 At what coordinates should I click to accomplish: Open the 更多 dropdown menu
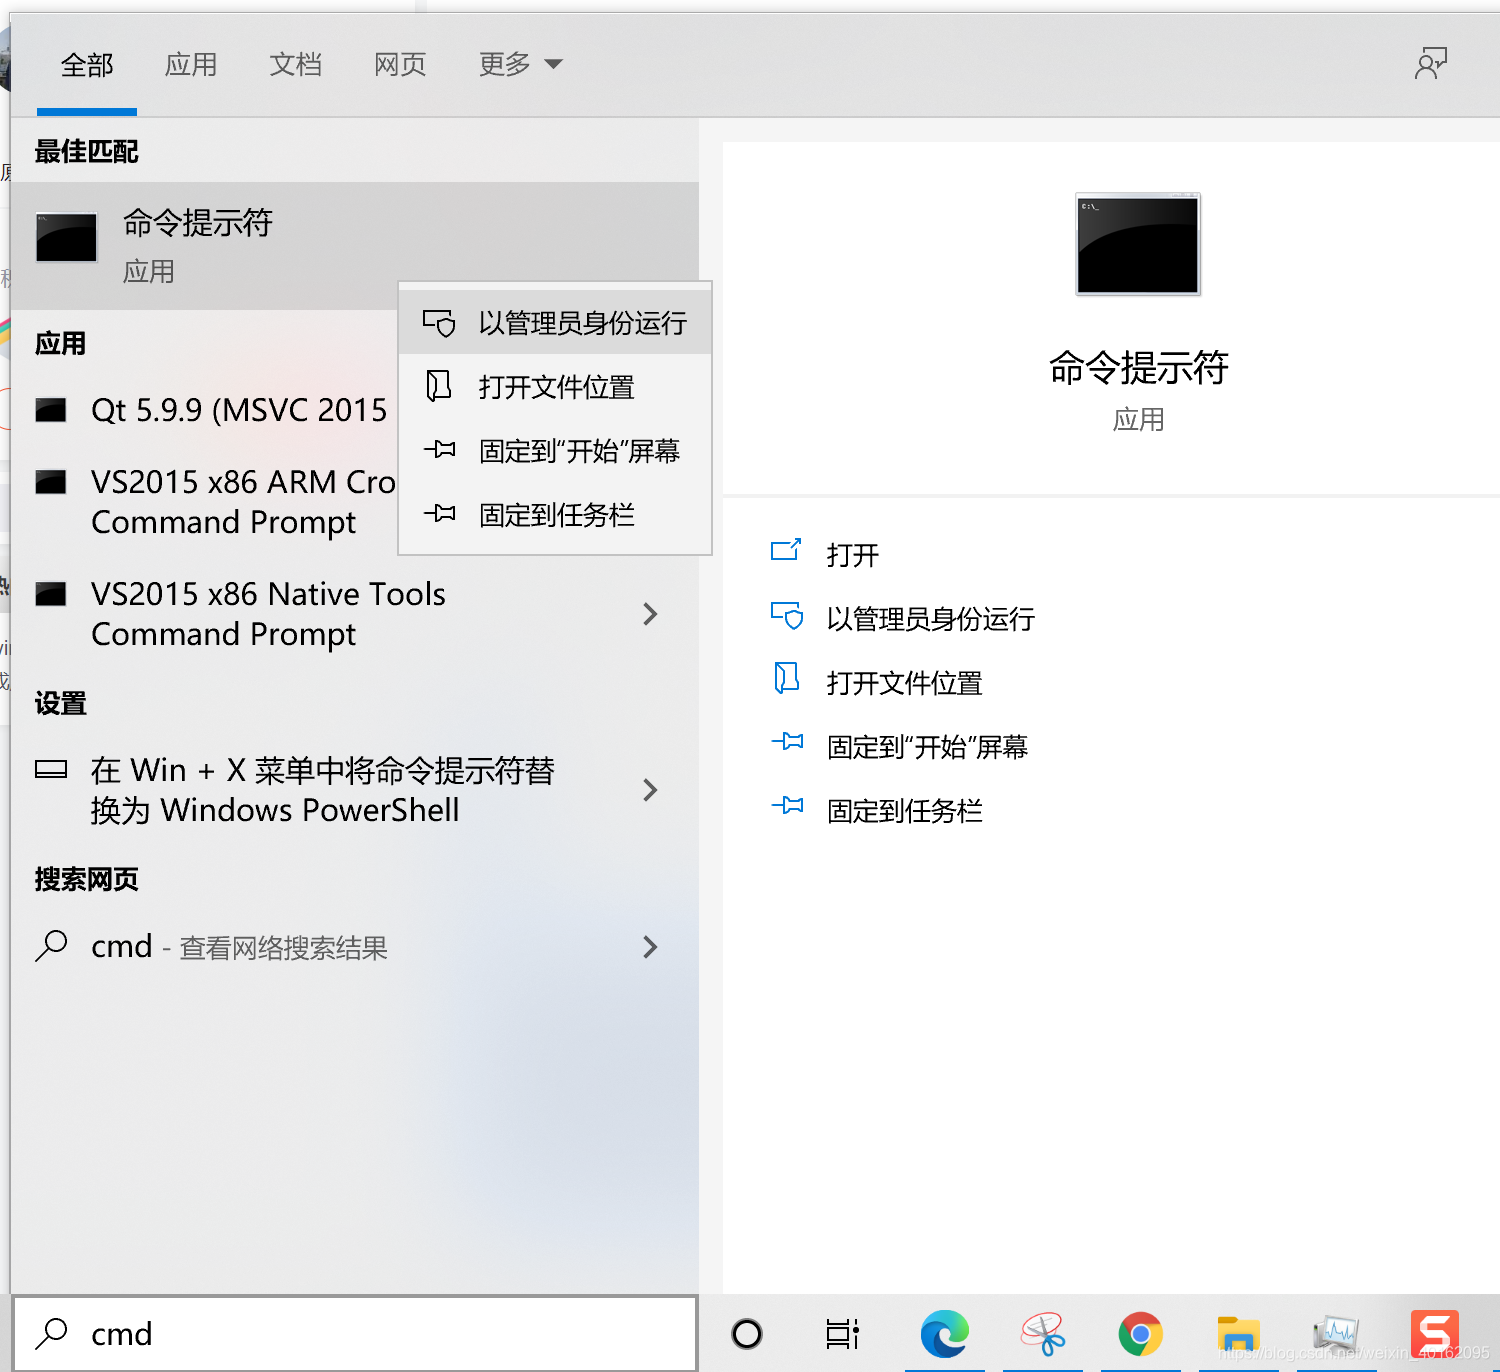520,65
